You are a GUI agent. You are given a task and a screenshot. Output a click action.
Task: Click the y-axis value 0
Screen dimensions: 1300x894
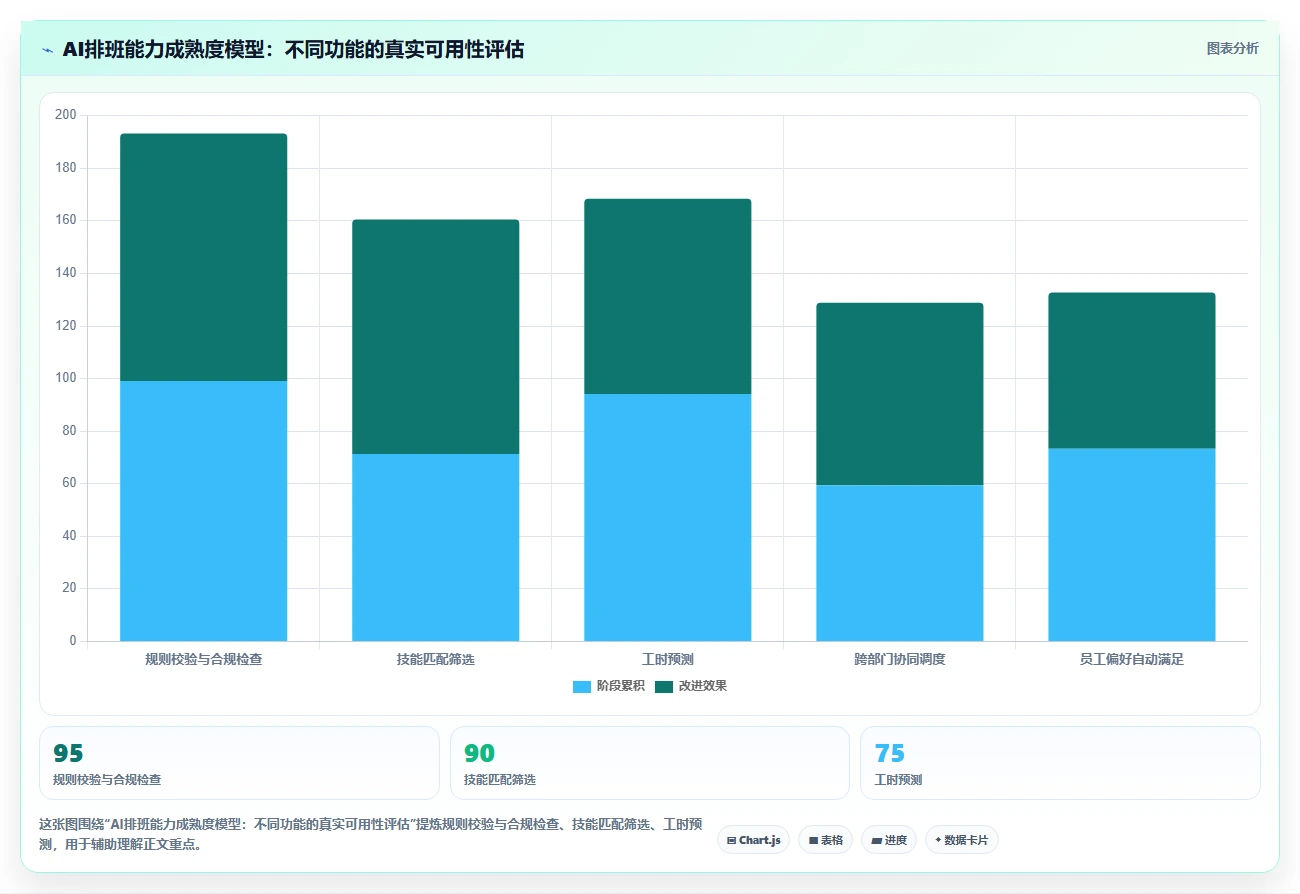pyautogui.click(x=72, y=641)
